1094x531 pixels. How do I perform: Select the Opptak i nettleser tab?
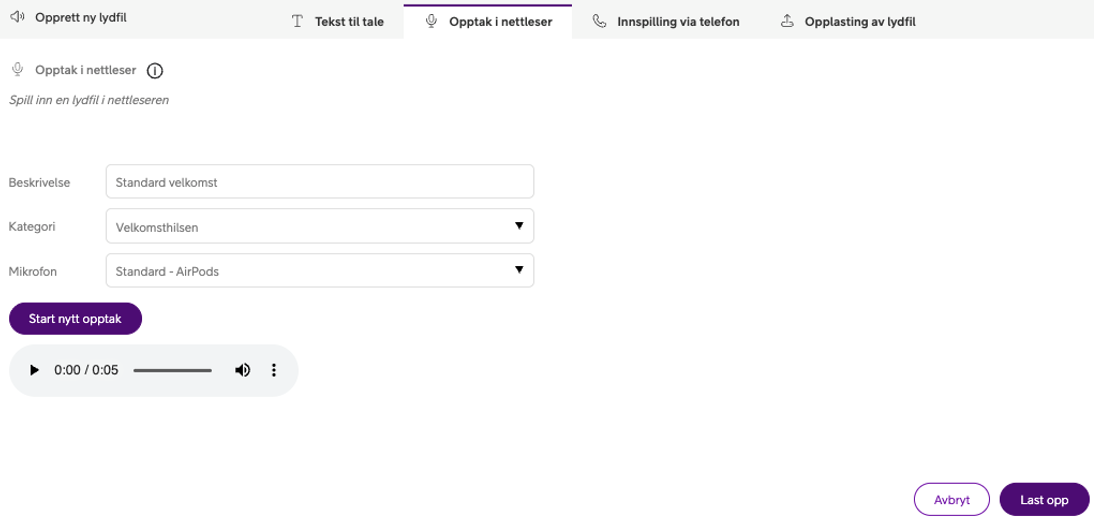click(x=488, y=21)
